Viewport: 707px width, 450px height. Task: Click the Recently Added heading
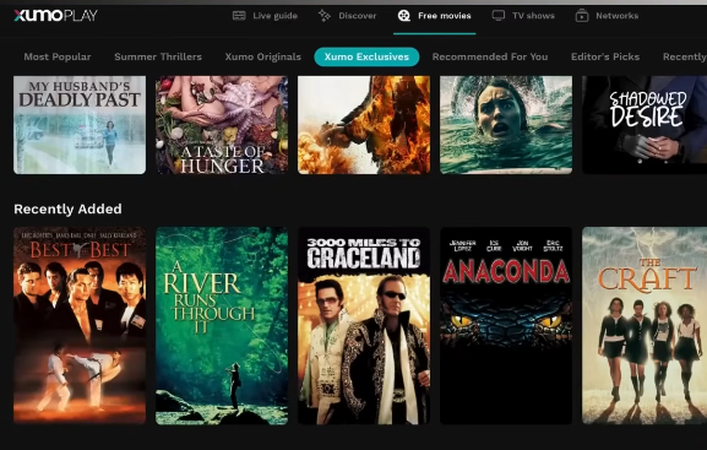68,209
